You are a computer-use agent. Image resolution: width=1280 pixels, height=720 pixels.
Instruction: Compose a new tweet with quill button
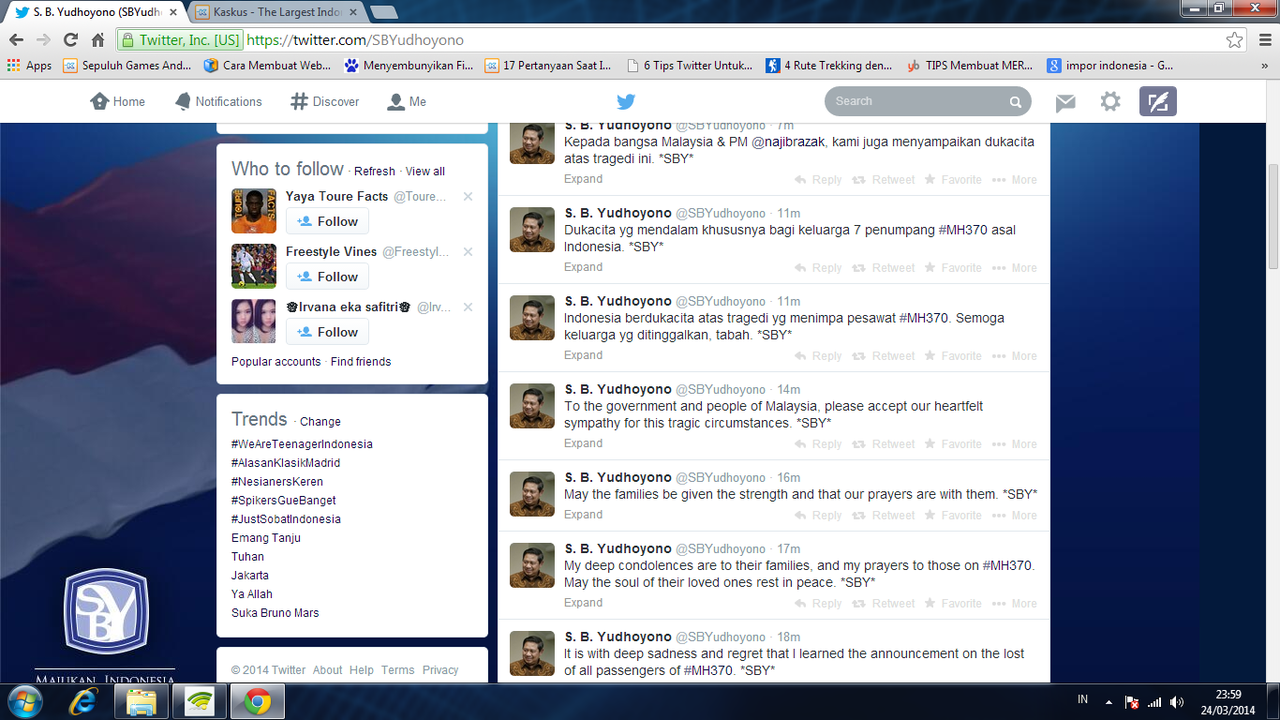tap(1158, 101)
